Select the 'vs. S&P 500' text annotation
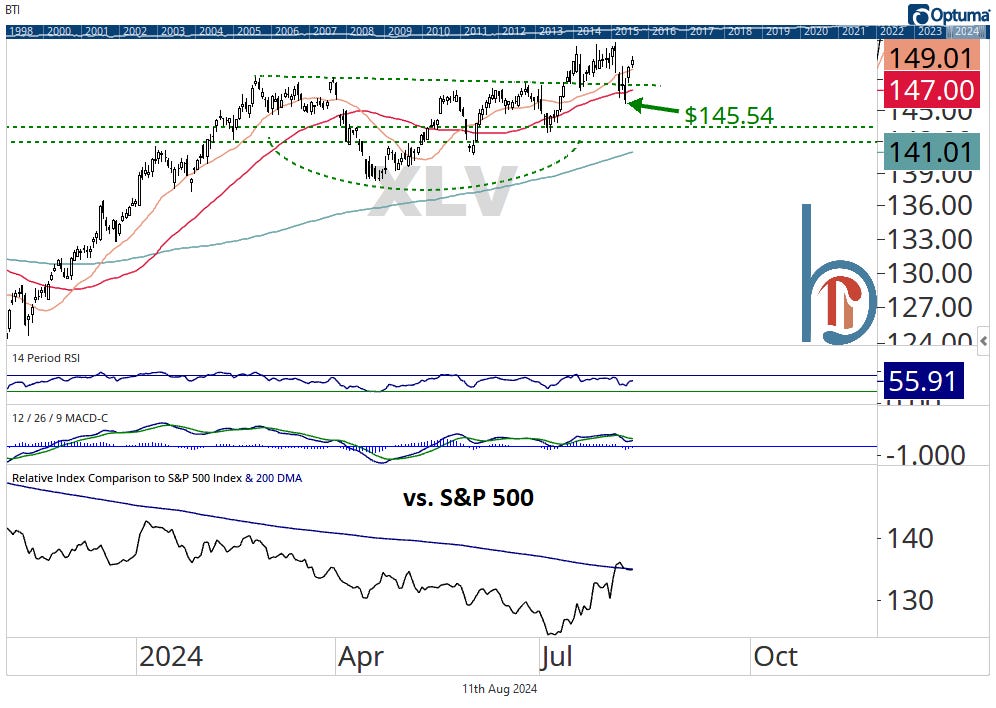 pyautogui.click(x=469, y=497)
